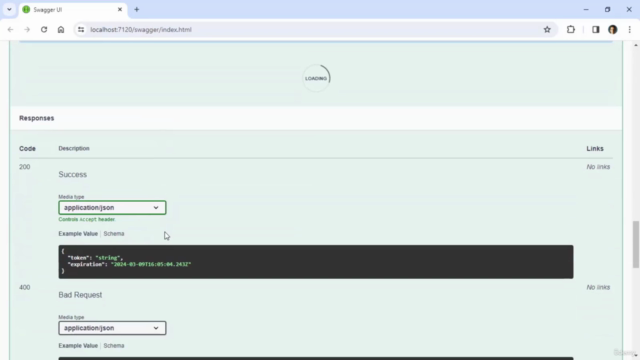Click the "Controls Accept header." note
Screen dimensions: 640x360
pyautogui.click(x=87, y=219)
